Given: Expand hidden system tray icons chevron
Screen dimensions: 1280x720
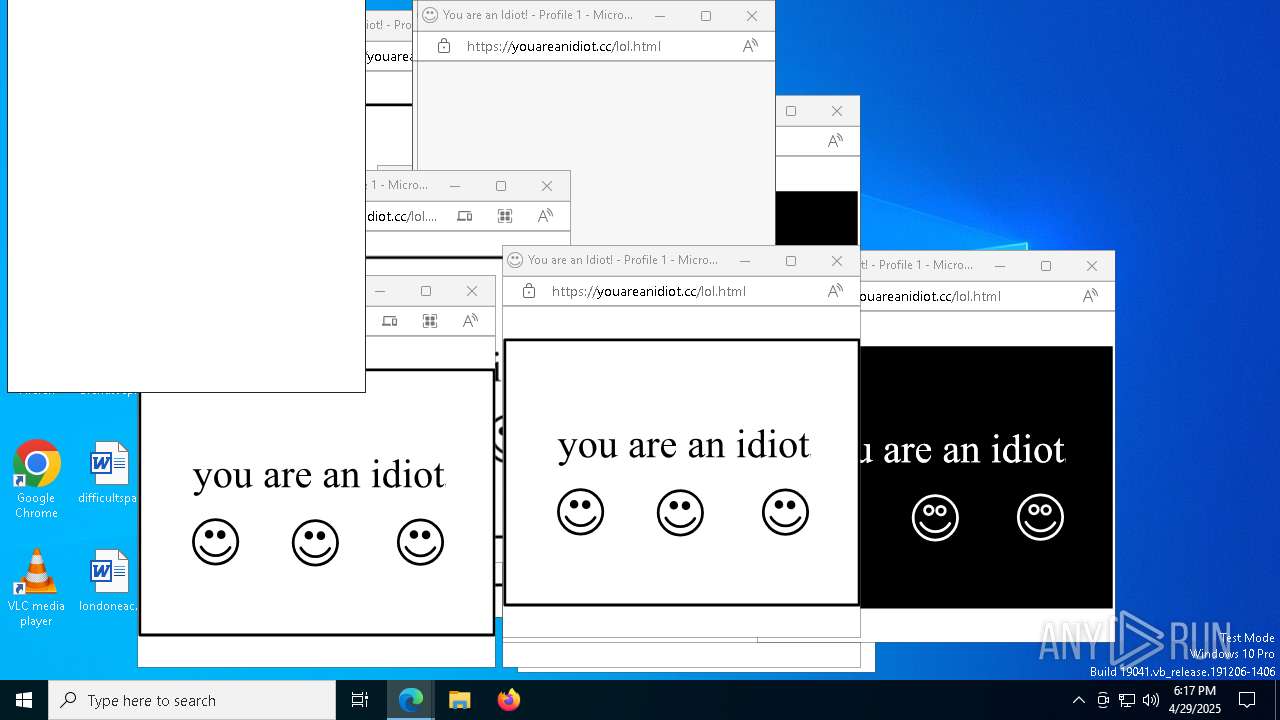Looking at the screenshot, I should pyautogui.click(x=1078, y=700).
